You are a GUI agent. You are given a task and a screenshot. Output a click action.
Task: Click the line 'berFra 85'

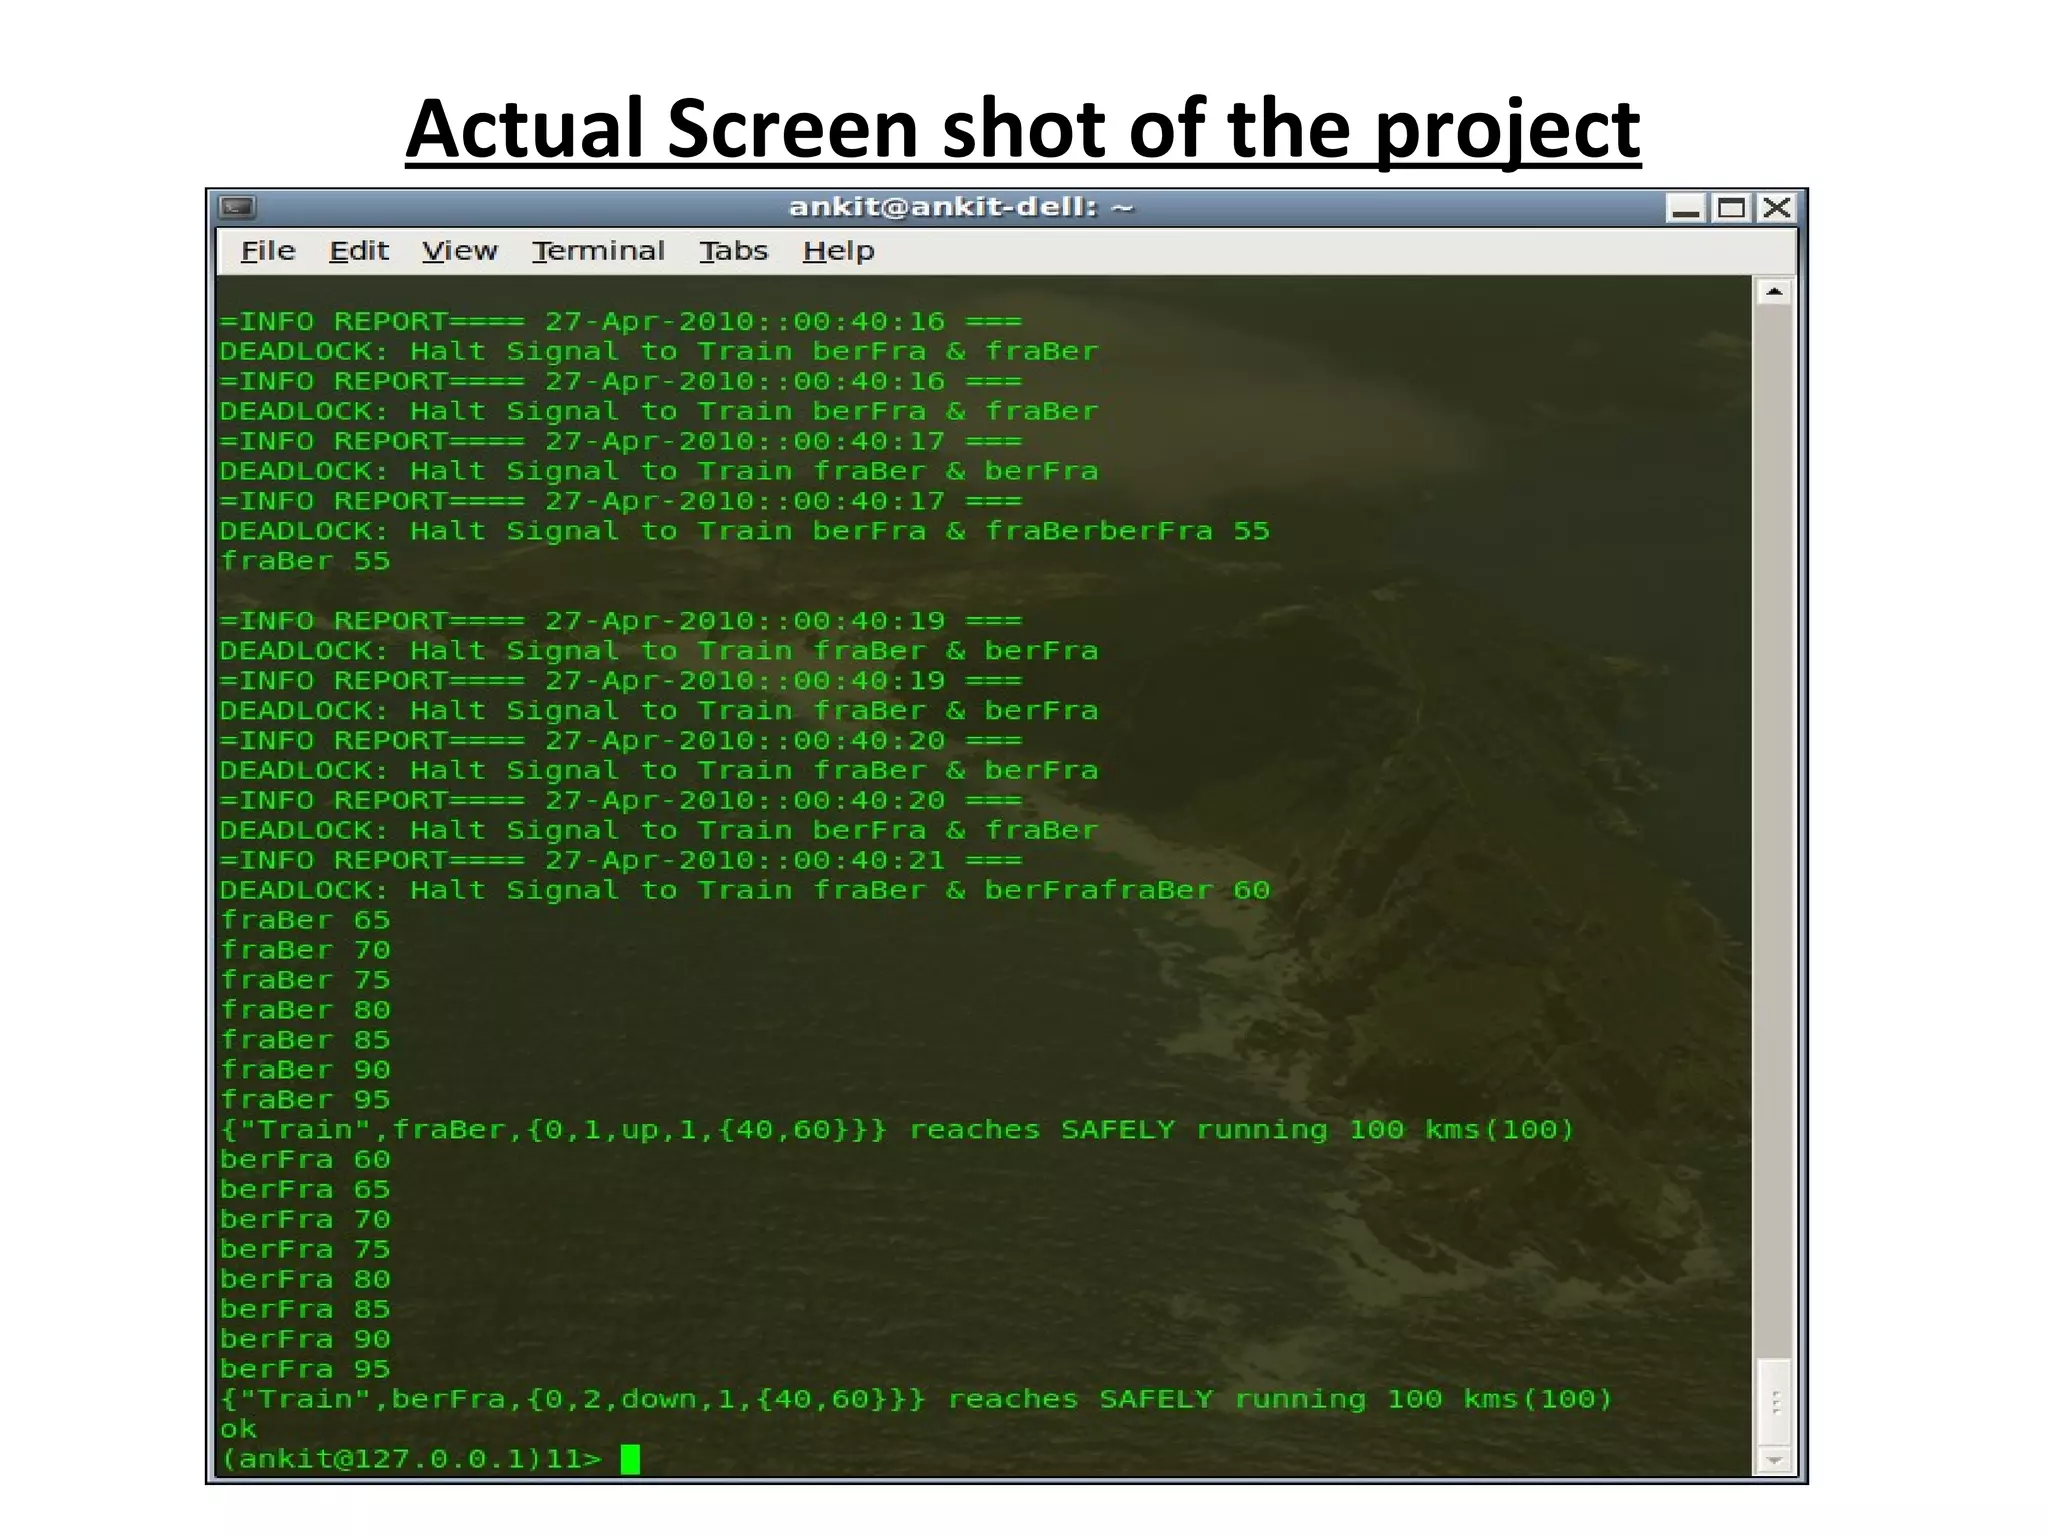(x=305, y=1310)
